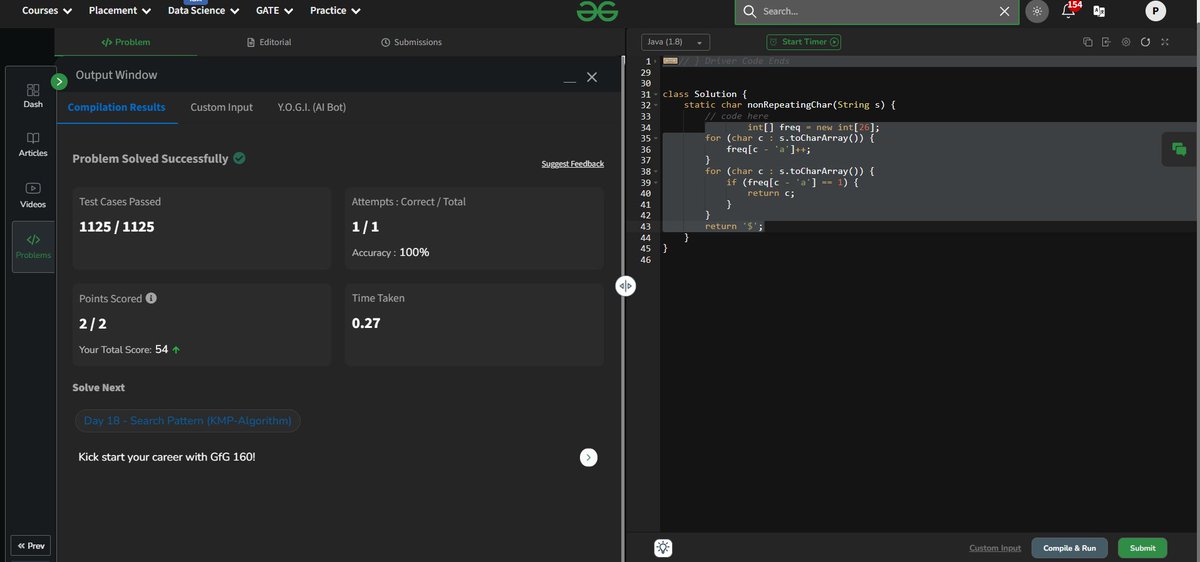Select the Custom Input tab
This screenshot has width=1200, height=562.
(222, 107)
